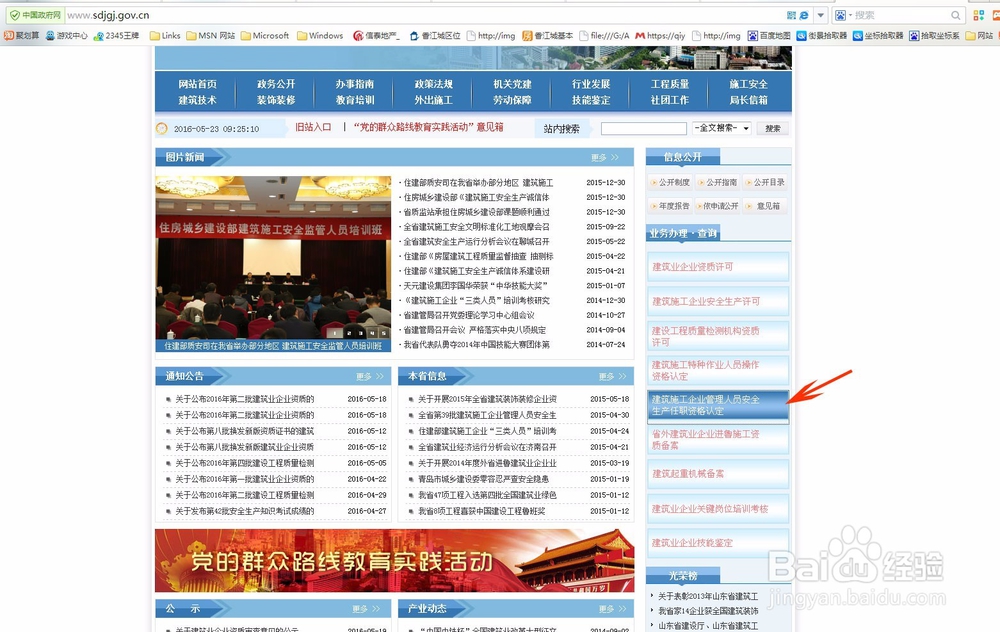Viewport: 1000px width, 632px height.
Task: Click the IE compatibility mode icon in address bar
Action: coord(804,15)
